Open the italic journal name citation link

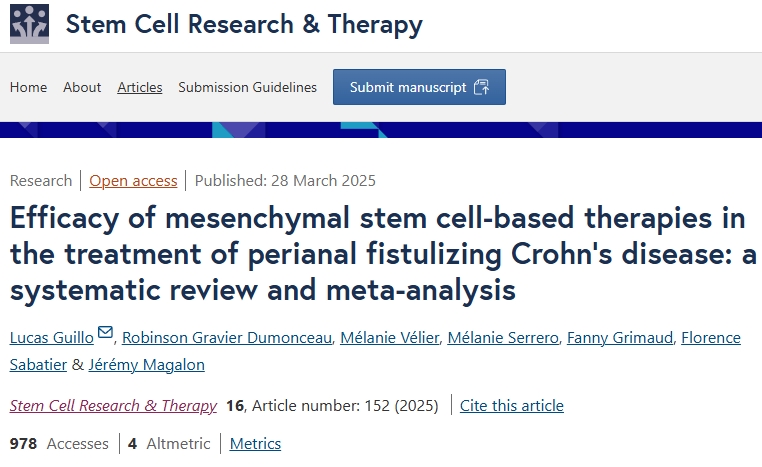coord(113,405)
